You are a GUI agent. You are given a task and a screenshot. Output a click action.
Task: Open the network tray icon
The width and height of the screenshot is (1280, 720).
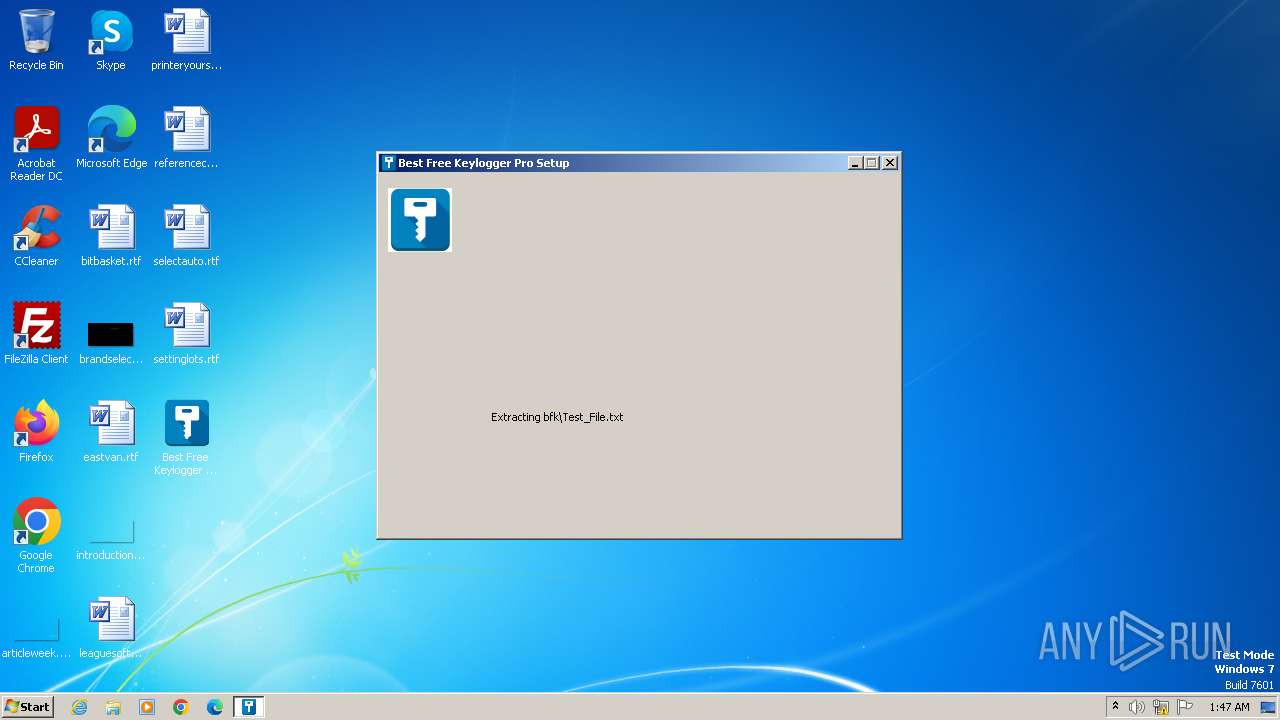coord(1161,707)
